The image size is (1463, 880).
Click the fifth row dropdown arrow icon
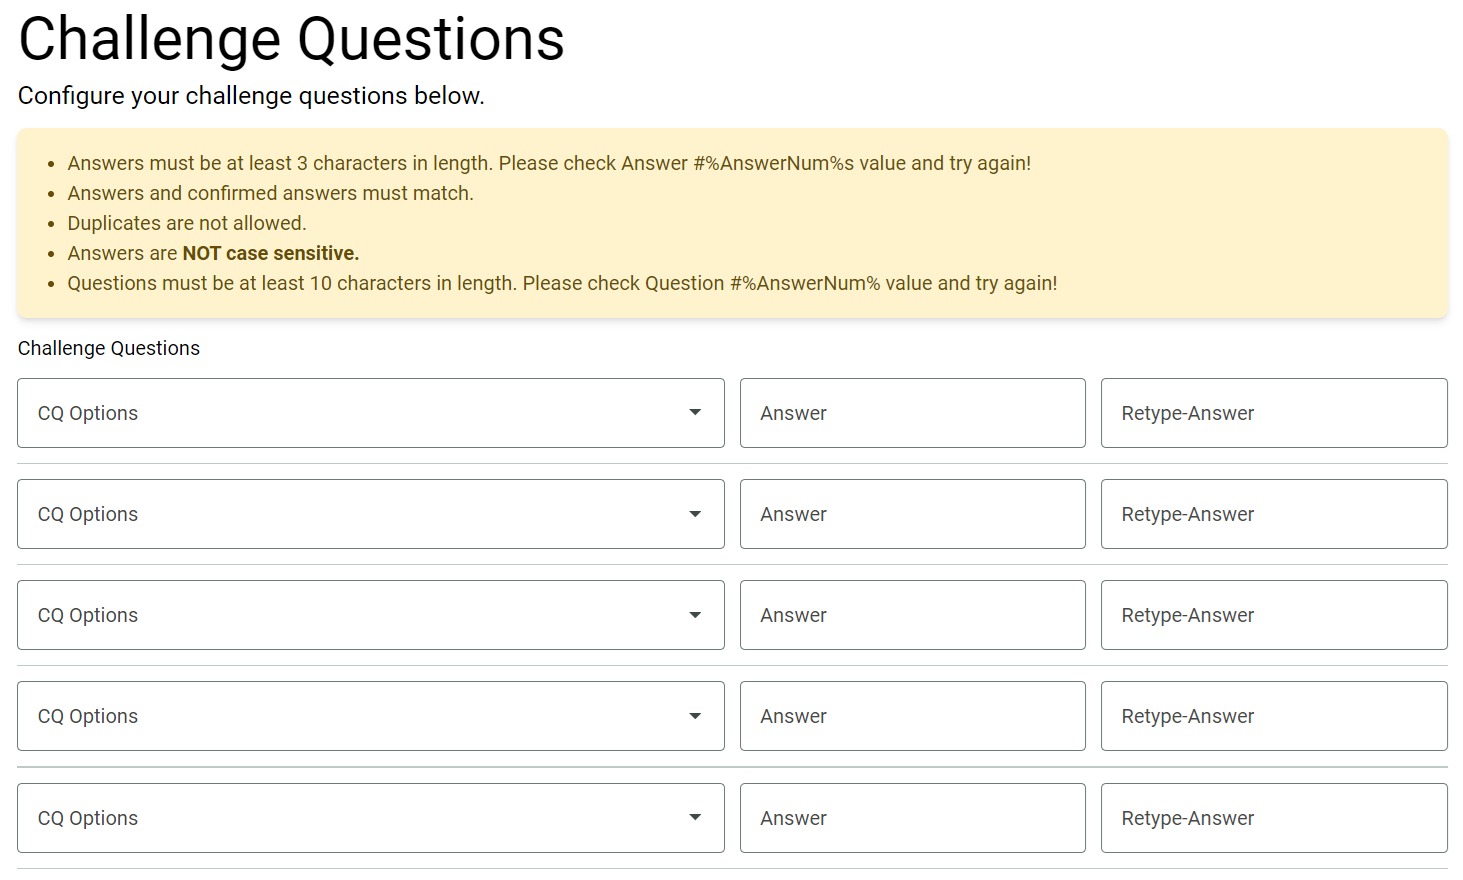(x=695, y=818)
